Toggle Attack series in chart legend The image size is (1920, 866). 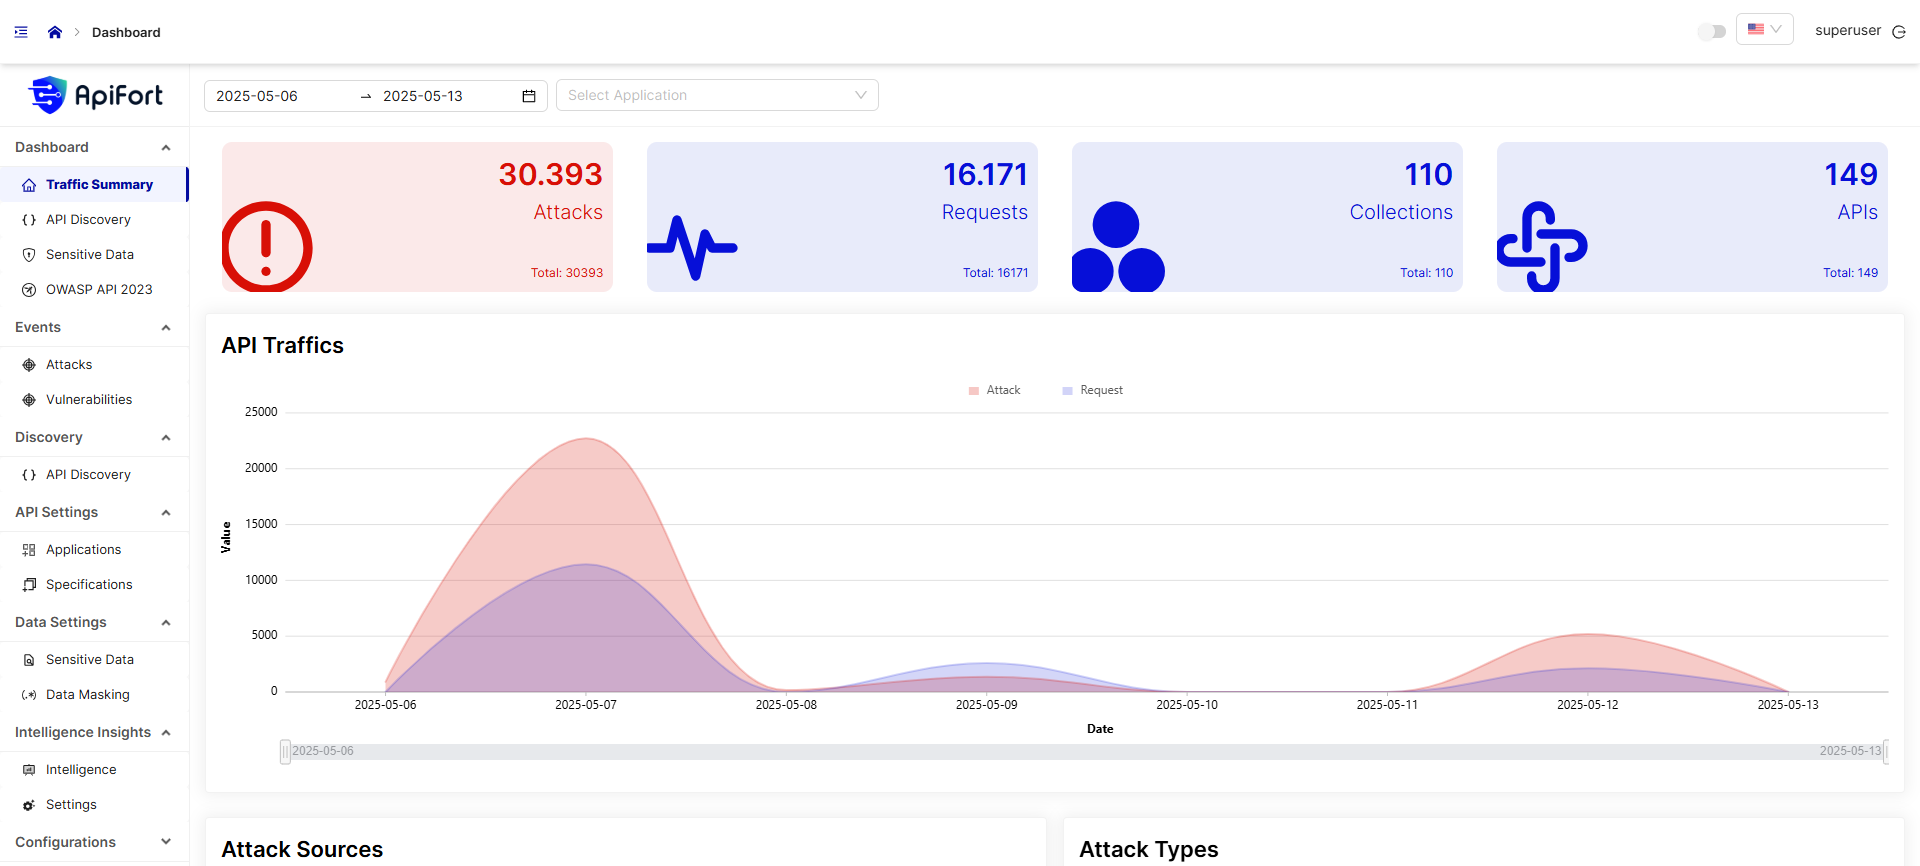point(995,391)
